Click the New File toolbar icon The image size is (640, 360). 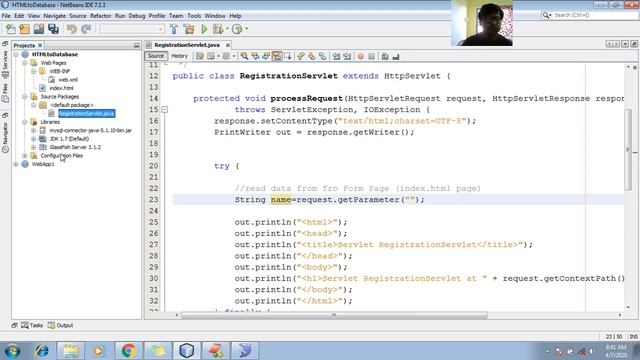pyautogui.click(x=11, y=29)
